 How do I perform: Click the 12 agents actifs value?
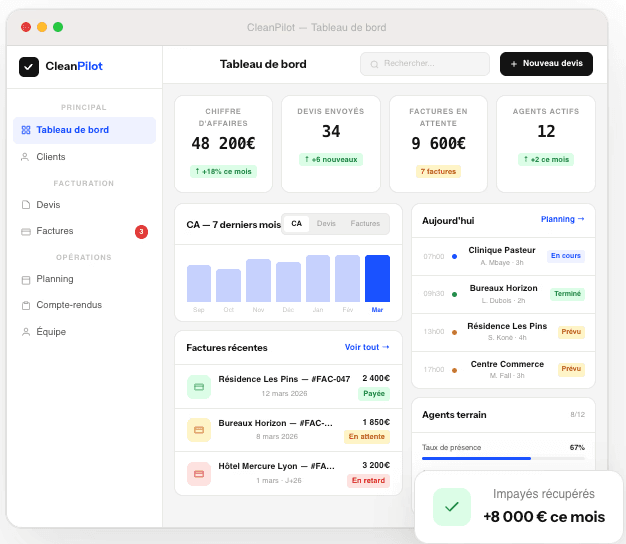coord(546,131)
